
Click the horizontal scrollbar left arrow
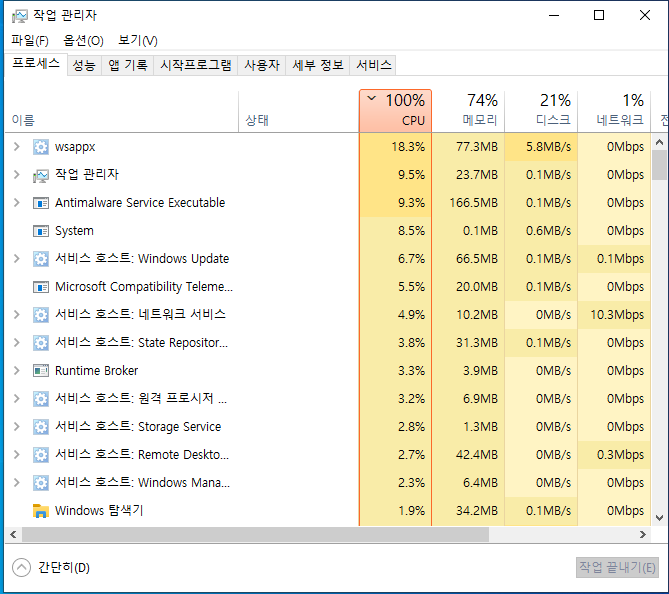click(x=13, y=535)
